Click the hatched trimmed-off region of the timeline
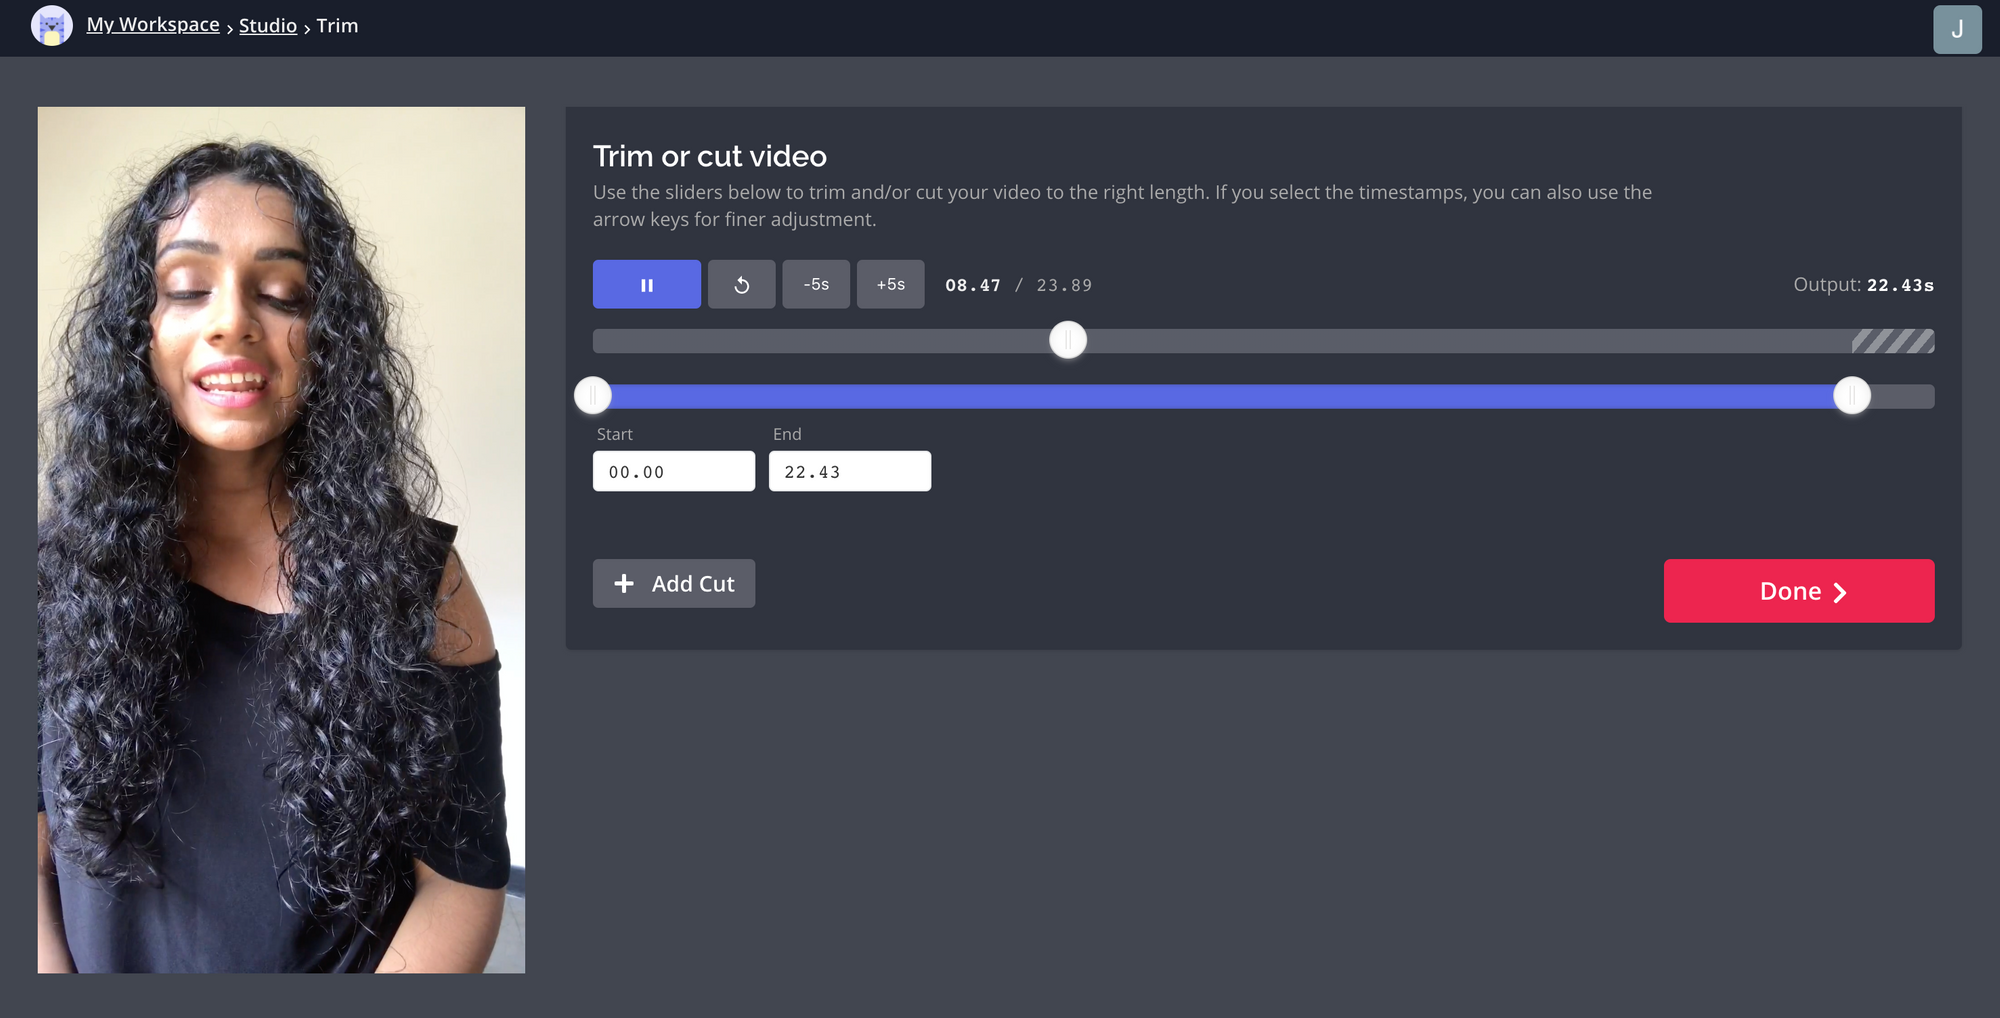 (x=1892, y=342)
